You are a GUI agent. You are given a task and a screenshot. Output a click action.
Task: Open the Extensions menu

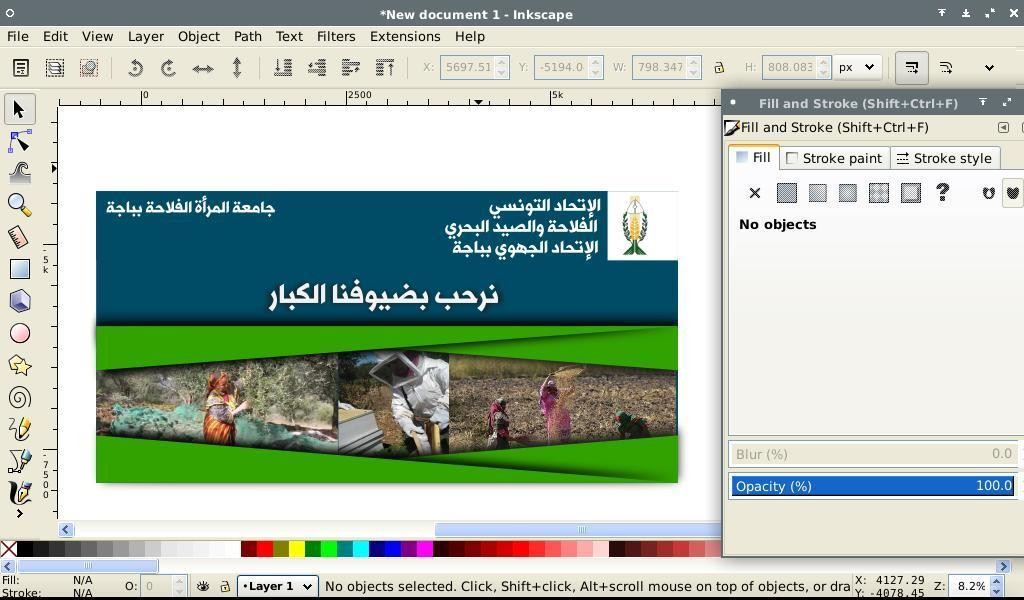coord(404,36)
